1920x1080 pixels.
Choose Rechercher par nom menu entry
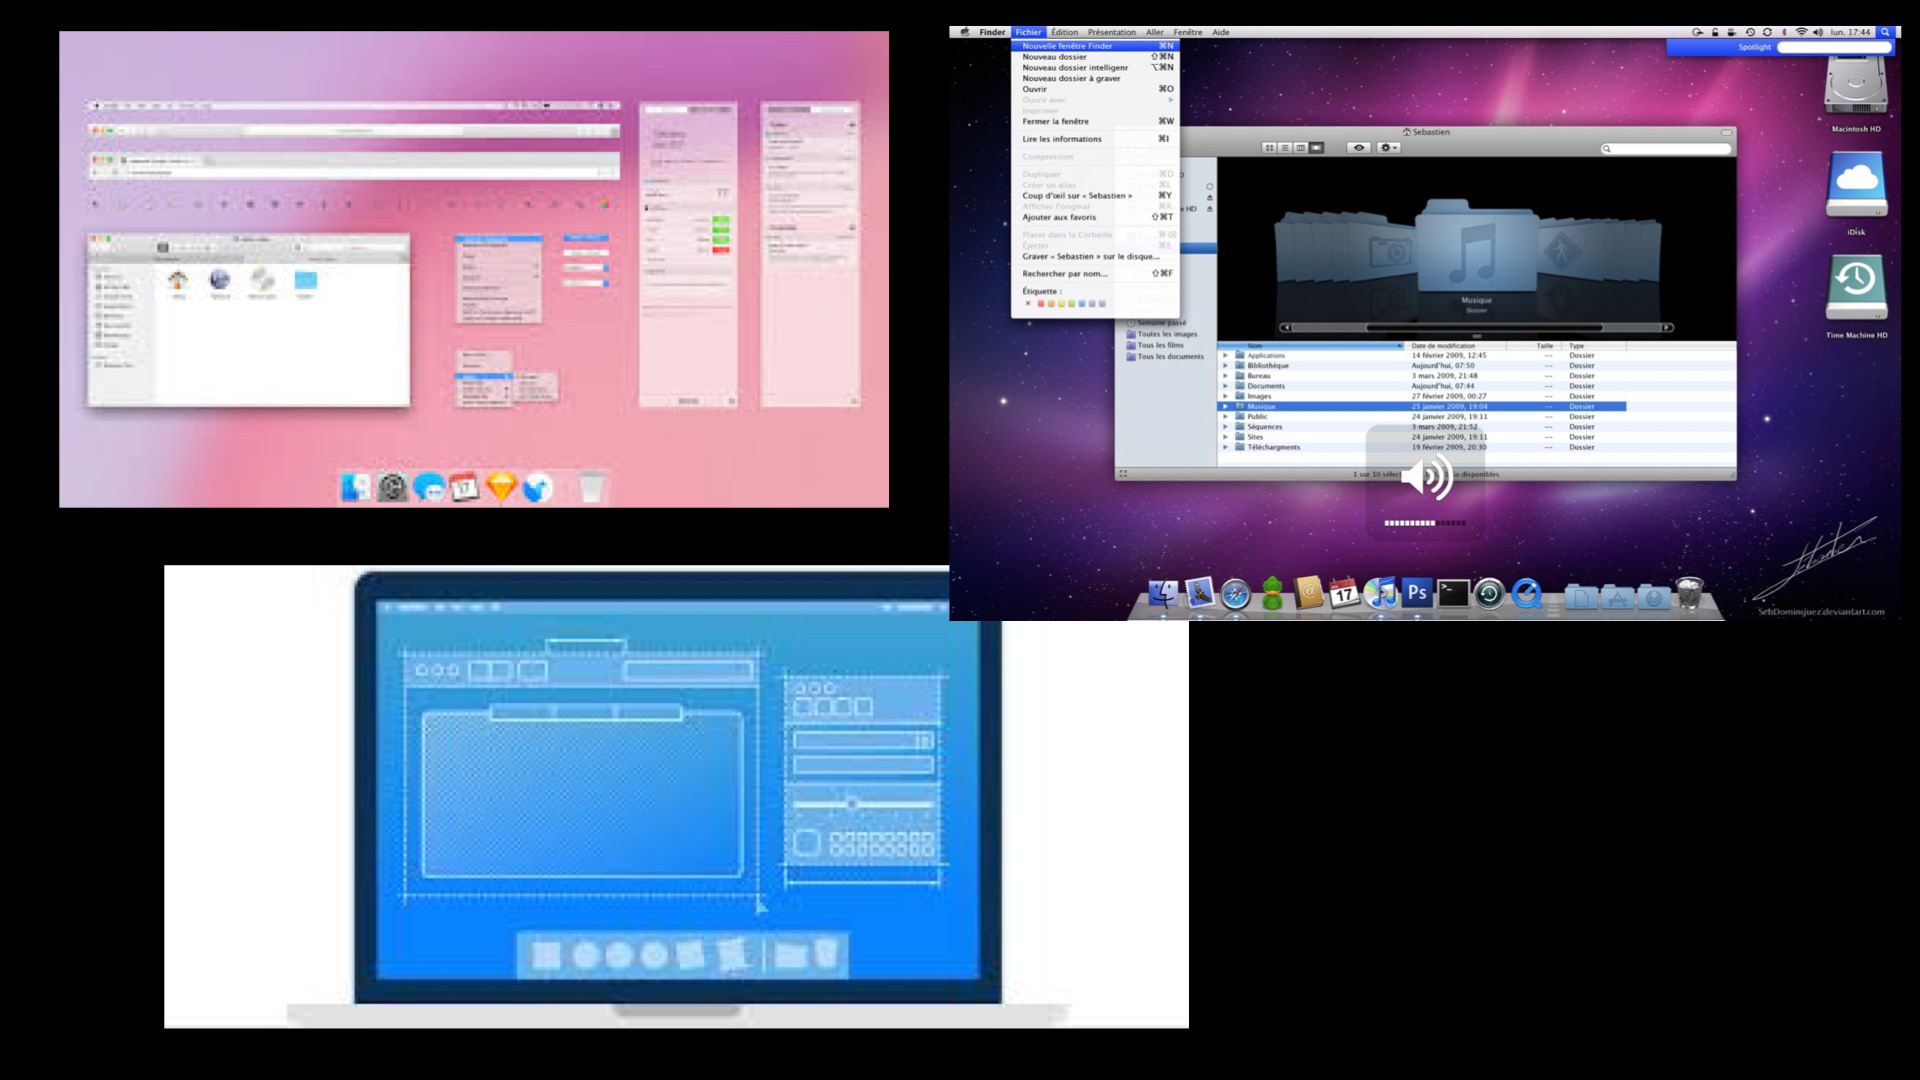click(1096, 274)
